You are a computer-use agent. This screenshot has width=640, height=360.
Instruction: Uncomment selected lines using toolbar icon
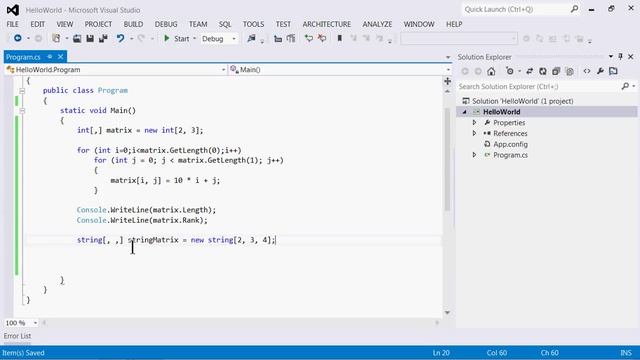click(322, 39)
